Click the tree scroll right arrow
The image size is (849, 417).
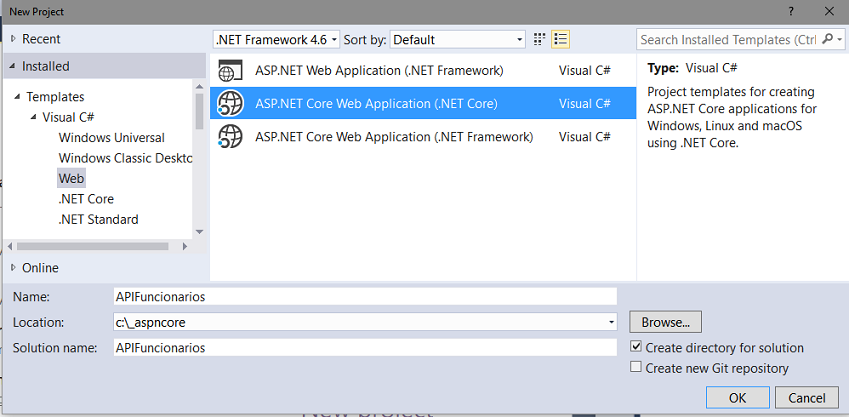tap(185, 246)
